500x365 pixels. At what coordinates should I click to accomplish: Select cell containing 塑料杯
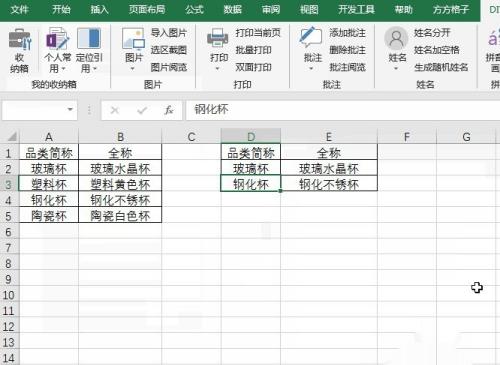pyautogui.click(x=49, y=184)
